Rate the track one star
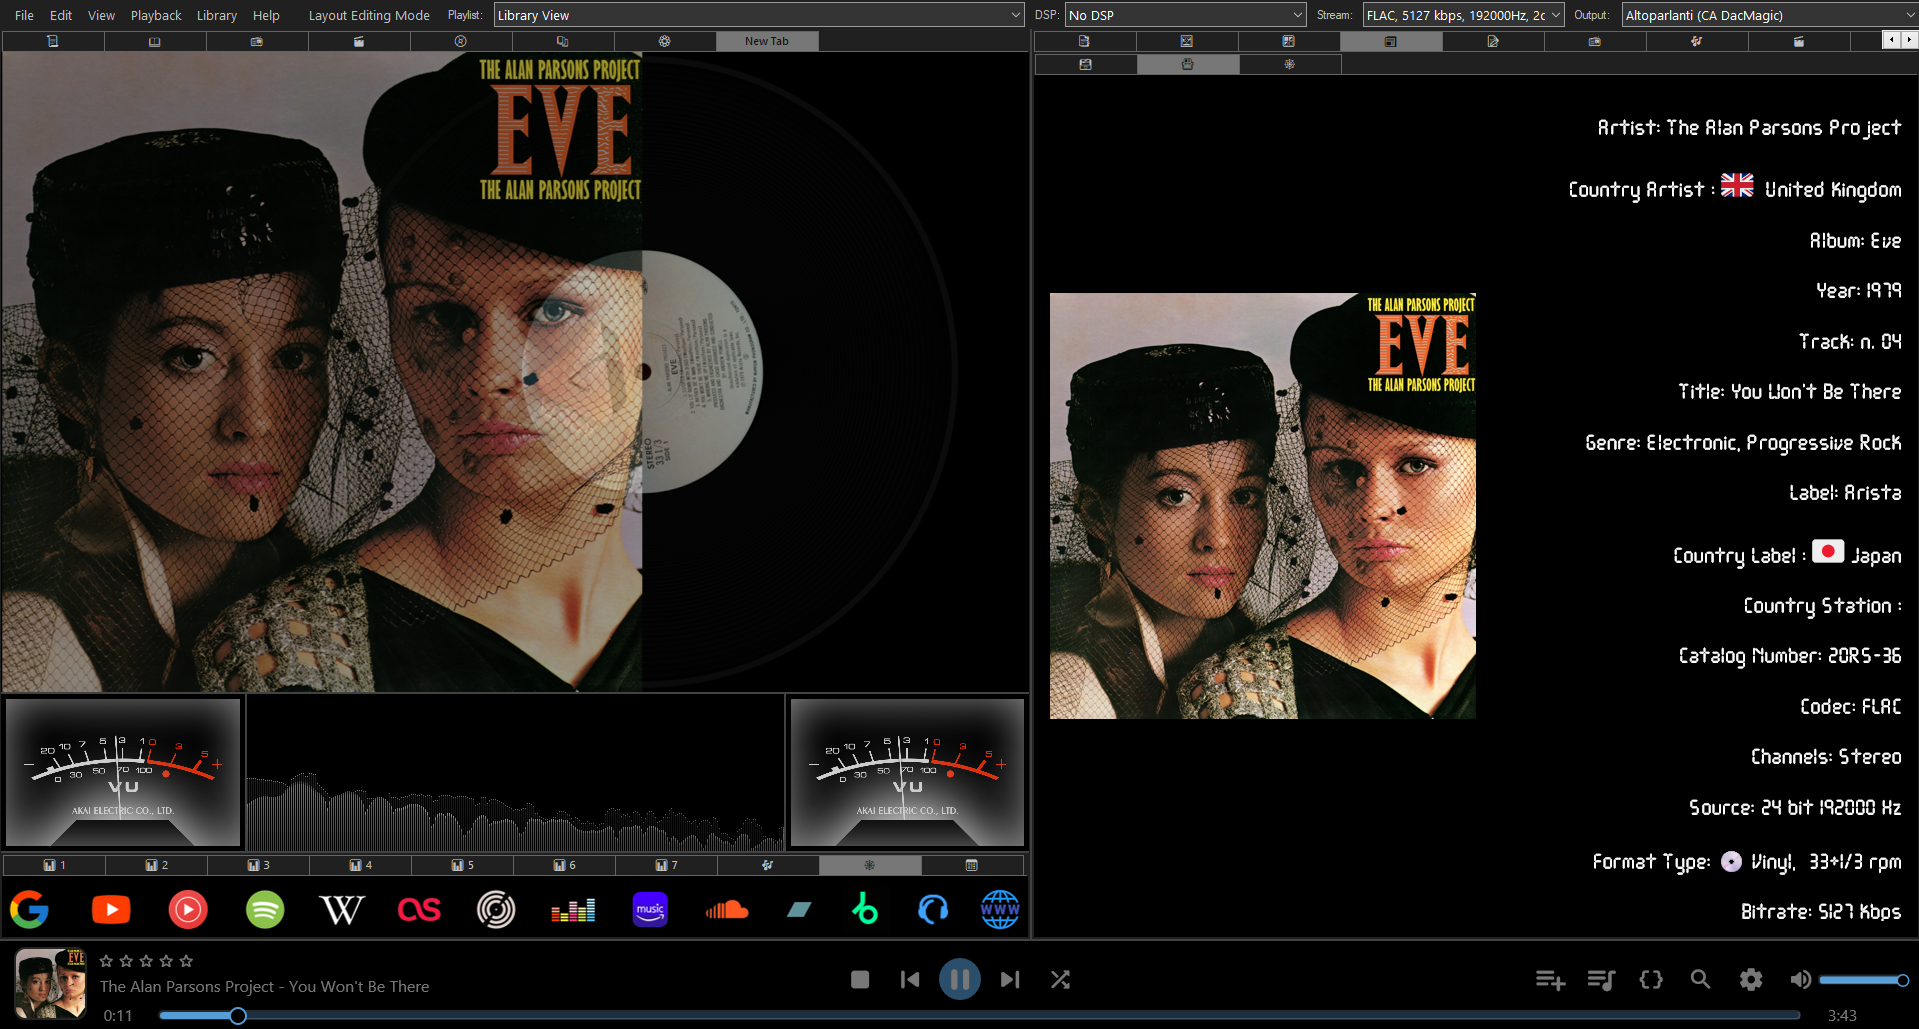 106,961
